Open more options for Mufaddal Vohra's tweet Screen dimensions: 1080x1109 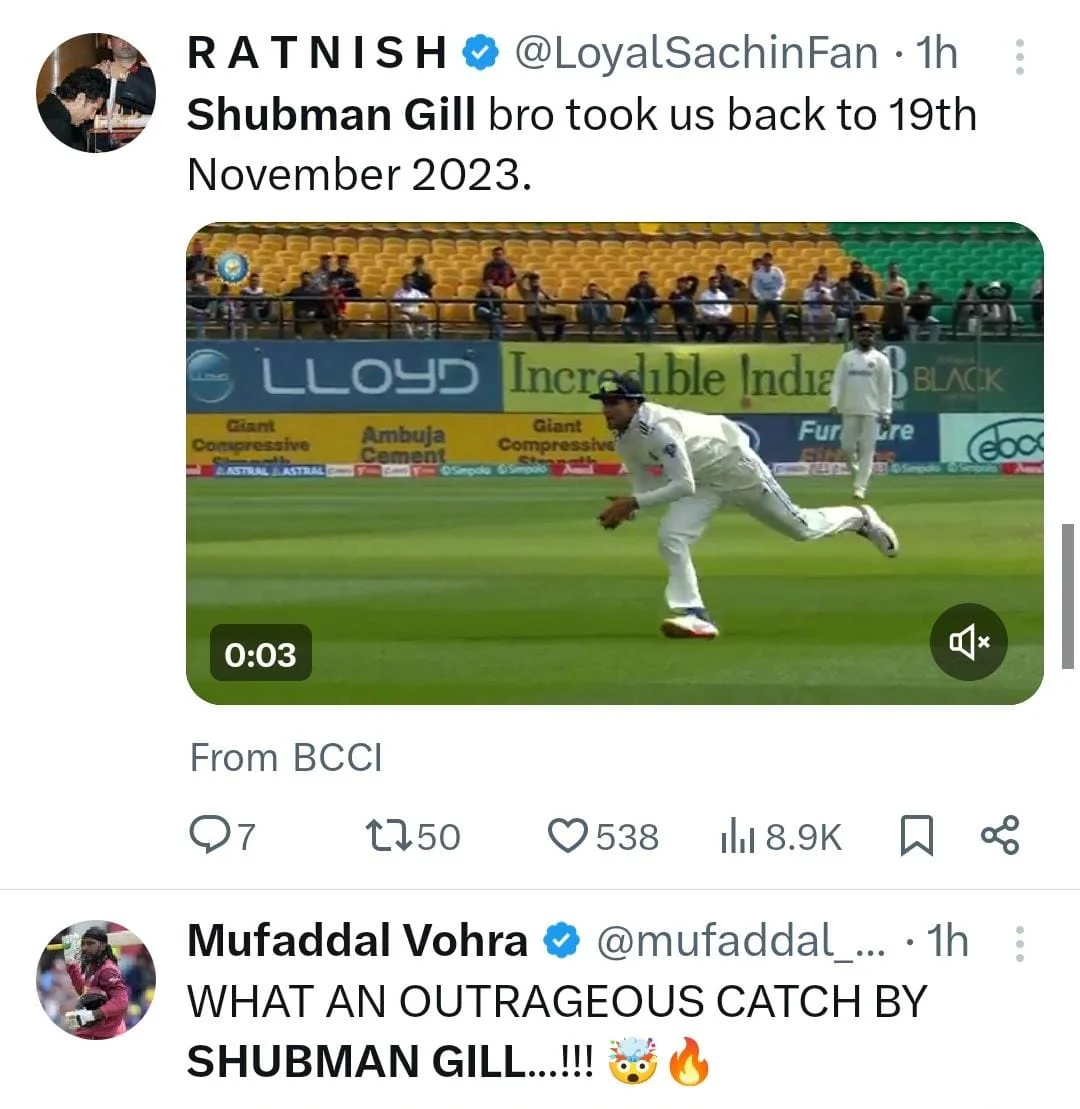(1019, 944)
